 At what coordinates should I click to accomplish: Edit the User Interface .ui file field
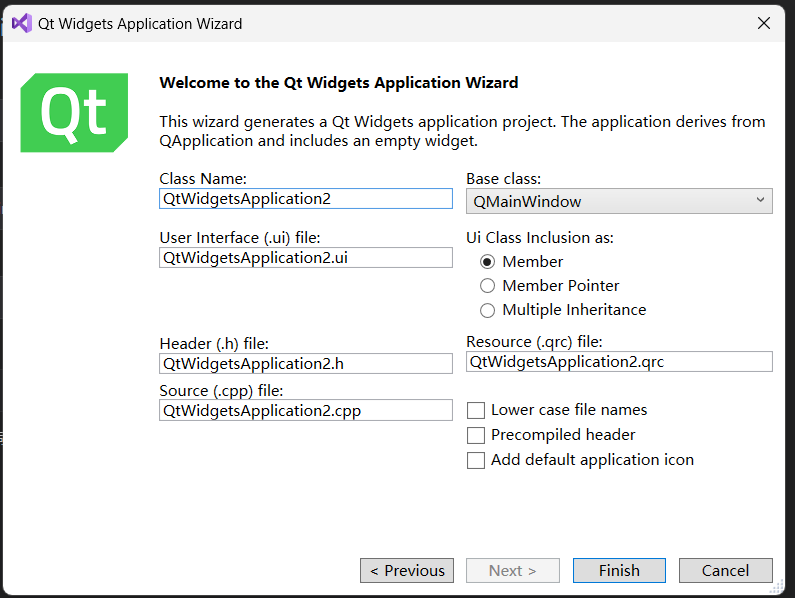click(x=306, y=258)
